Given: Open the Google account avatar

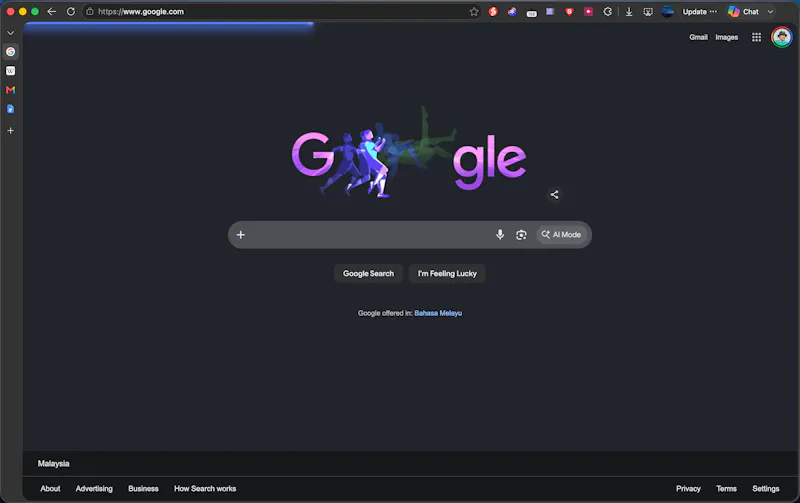Looking at the screenshot, I should point(782,37).
